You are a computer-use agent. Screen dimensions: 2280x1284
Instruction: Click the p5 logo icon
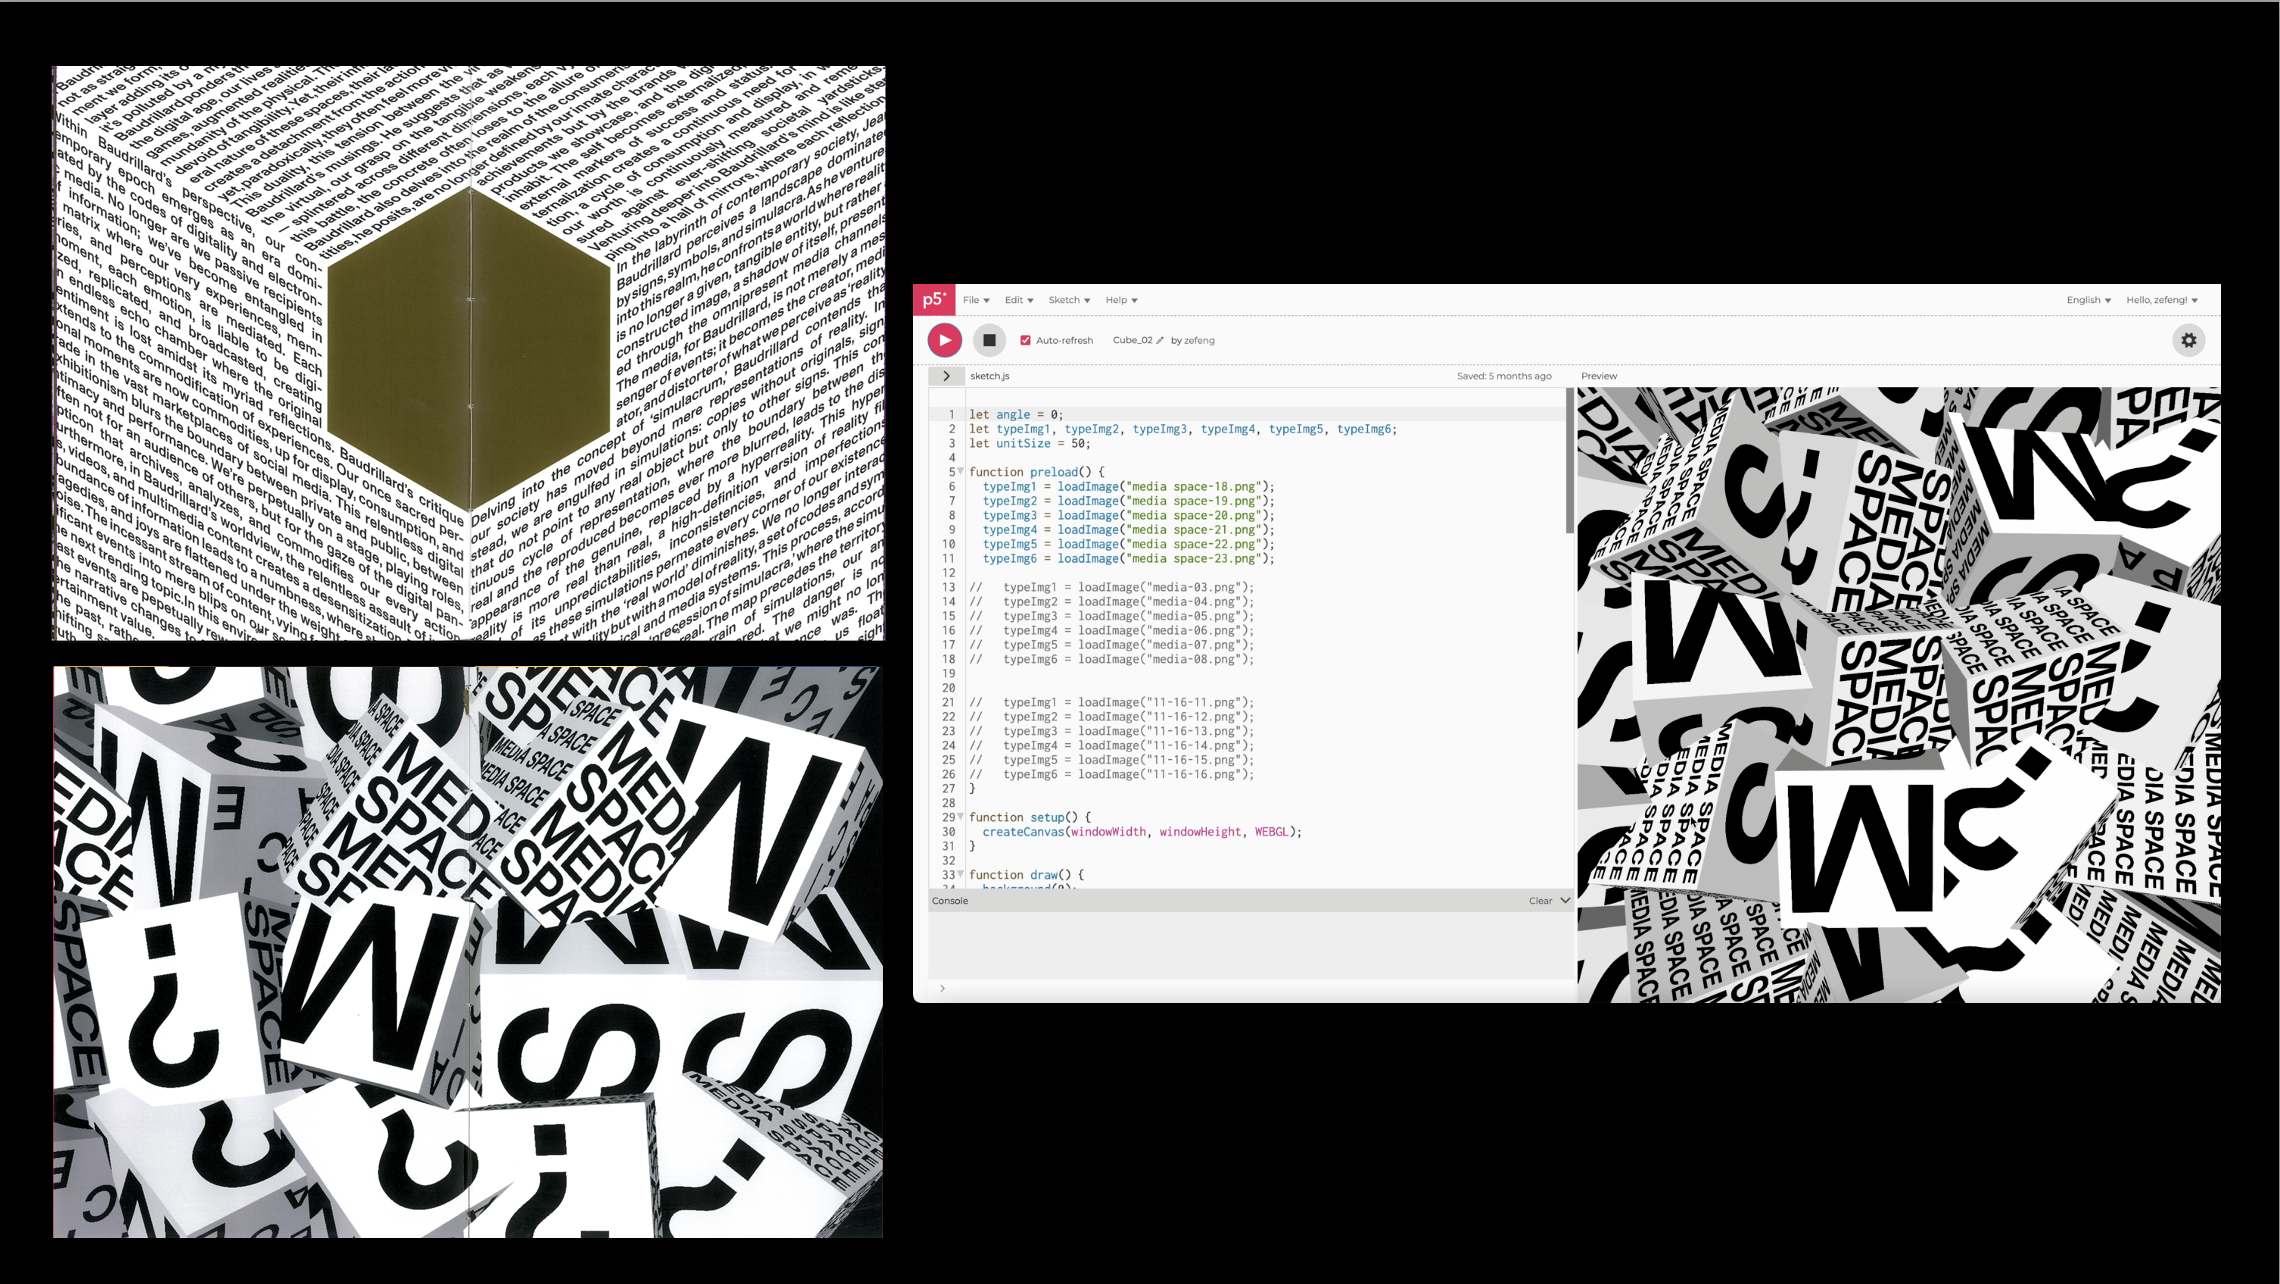[x=934, y=300]
